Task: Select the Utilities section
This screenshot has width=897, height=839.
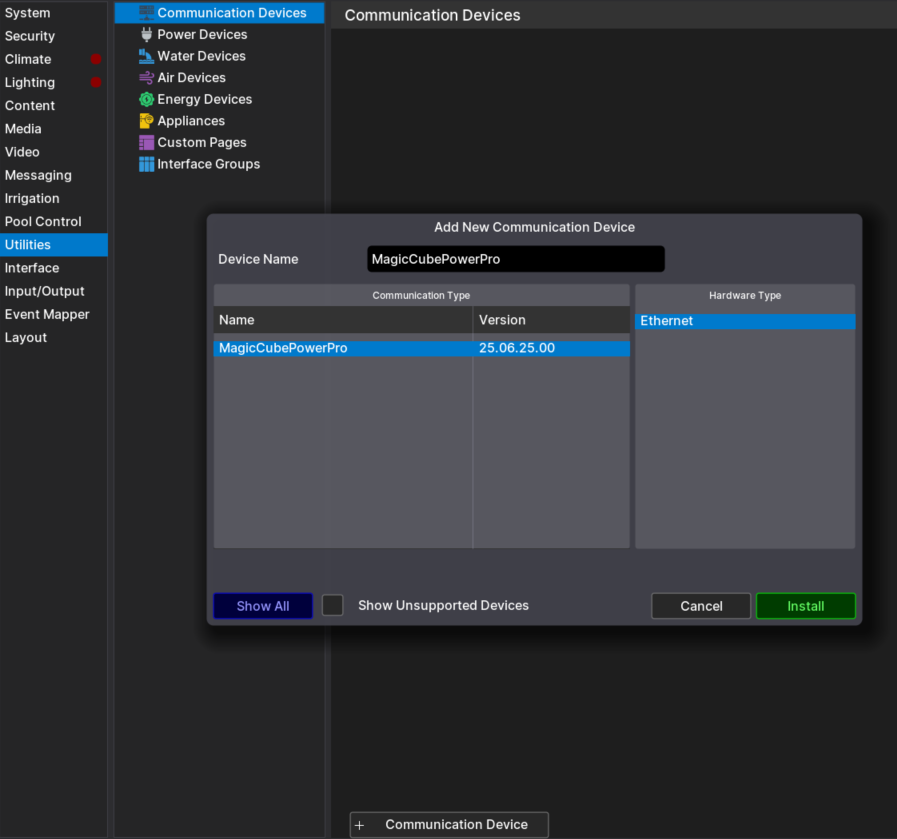Action: click(54, 245)
